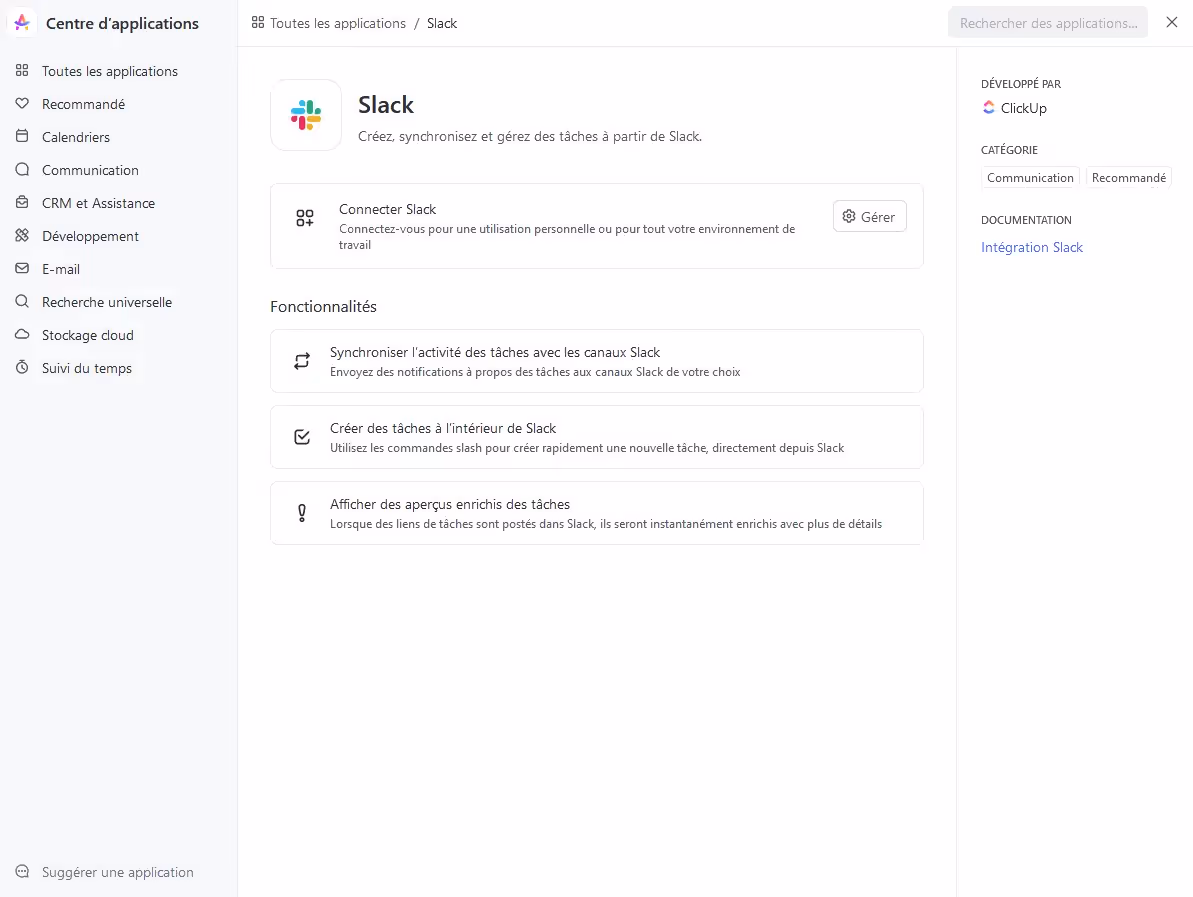Click the sync icon next to task activity feature
The height and width of the screenshot is (897, 1193).
tap(302, 361)
